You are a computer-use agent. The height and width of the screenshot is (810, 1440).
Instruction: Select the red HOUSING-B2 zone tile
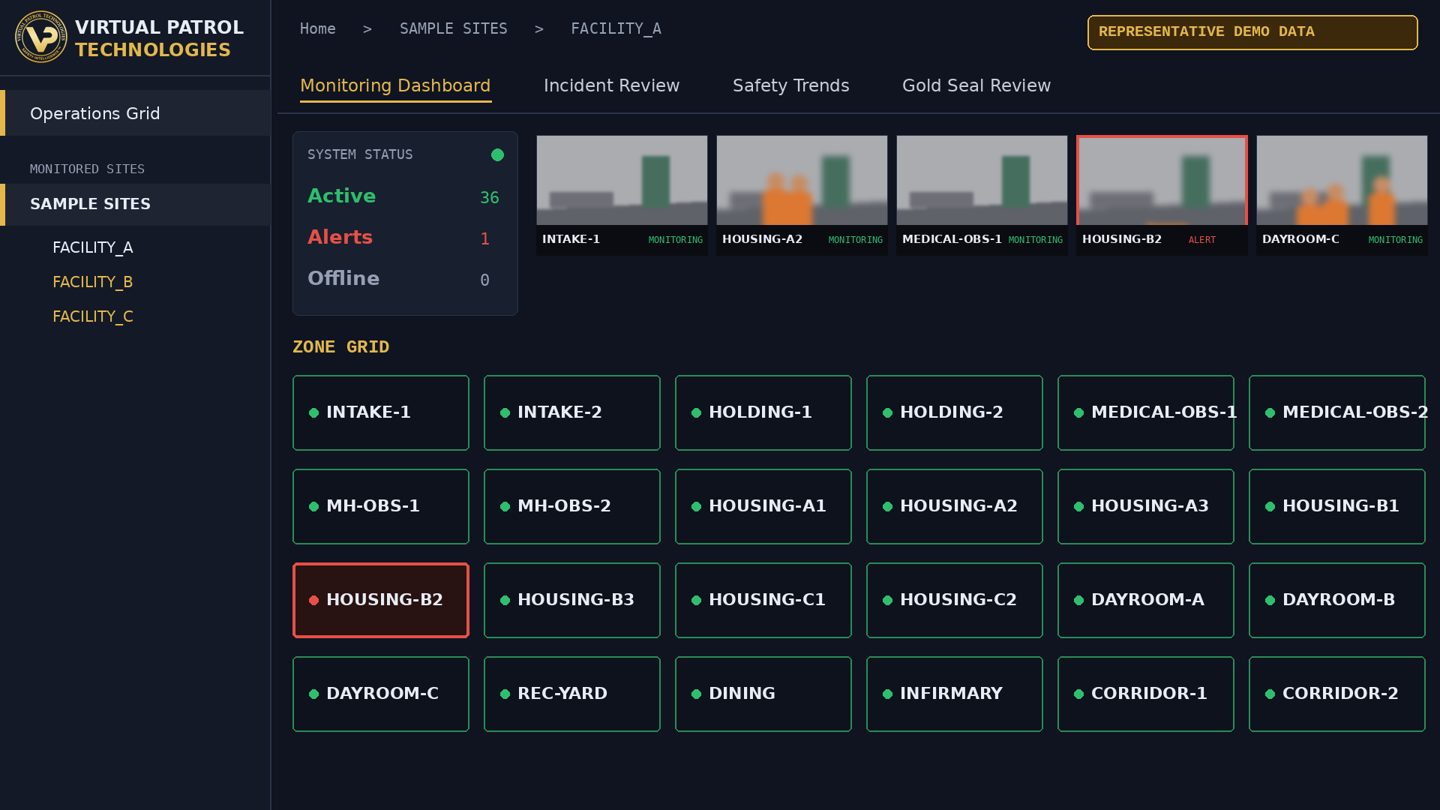coord(381,600)
